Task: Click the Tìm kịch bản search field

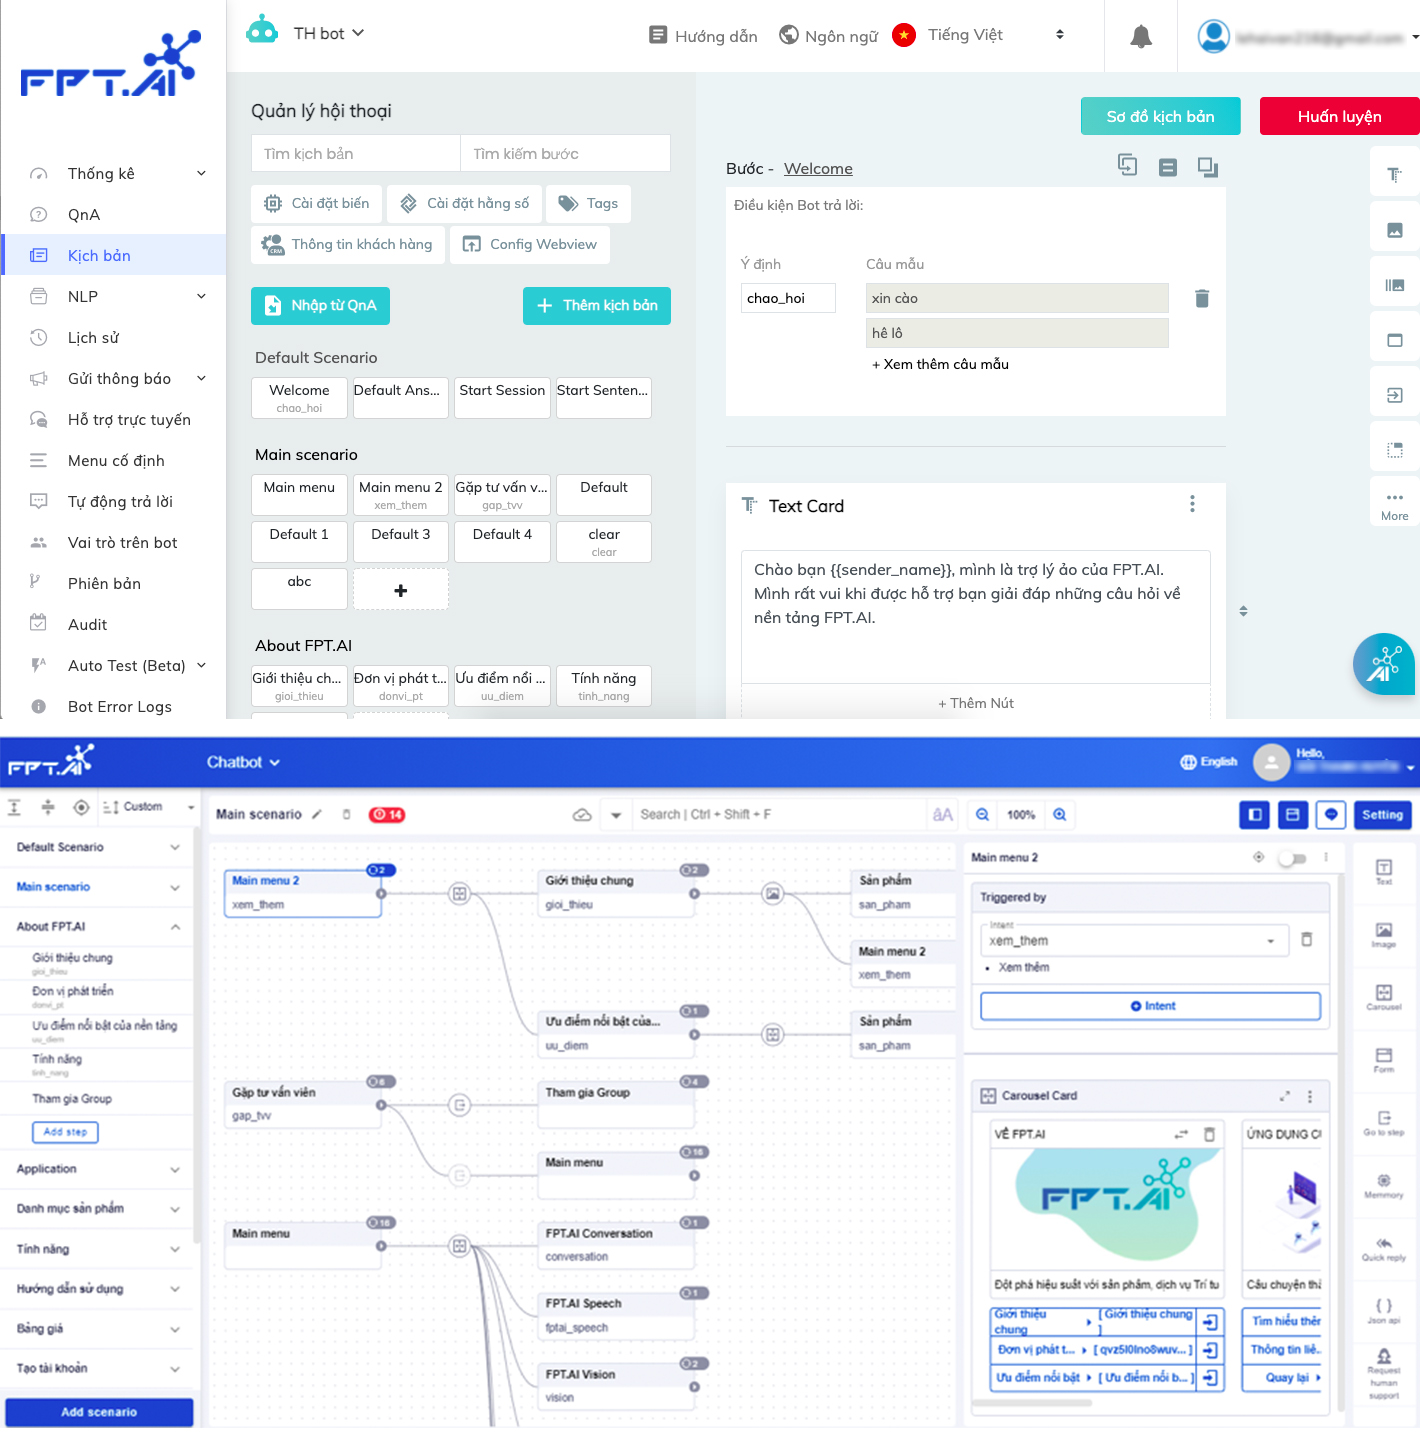Action: (355, 153)
